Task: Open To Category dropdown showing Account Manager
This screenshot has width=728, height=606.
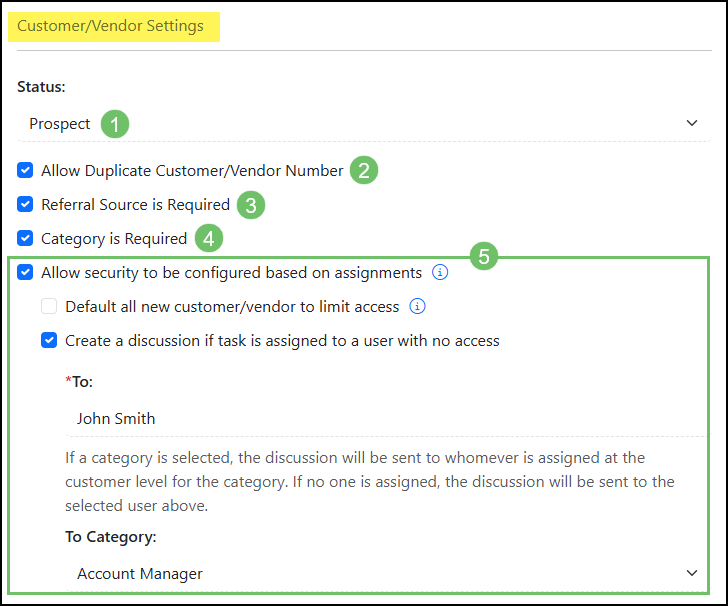Action: 386,573
